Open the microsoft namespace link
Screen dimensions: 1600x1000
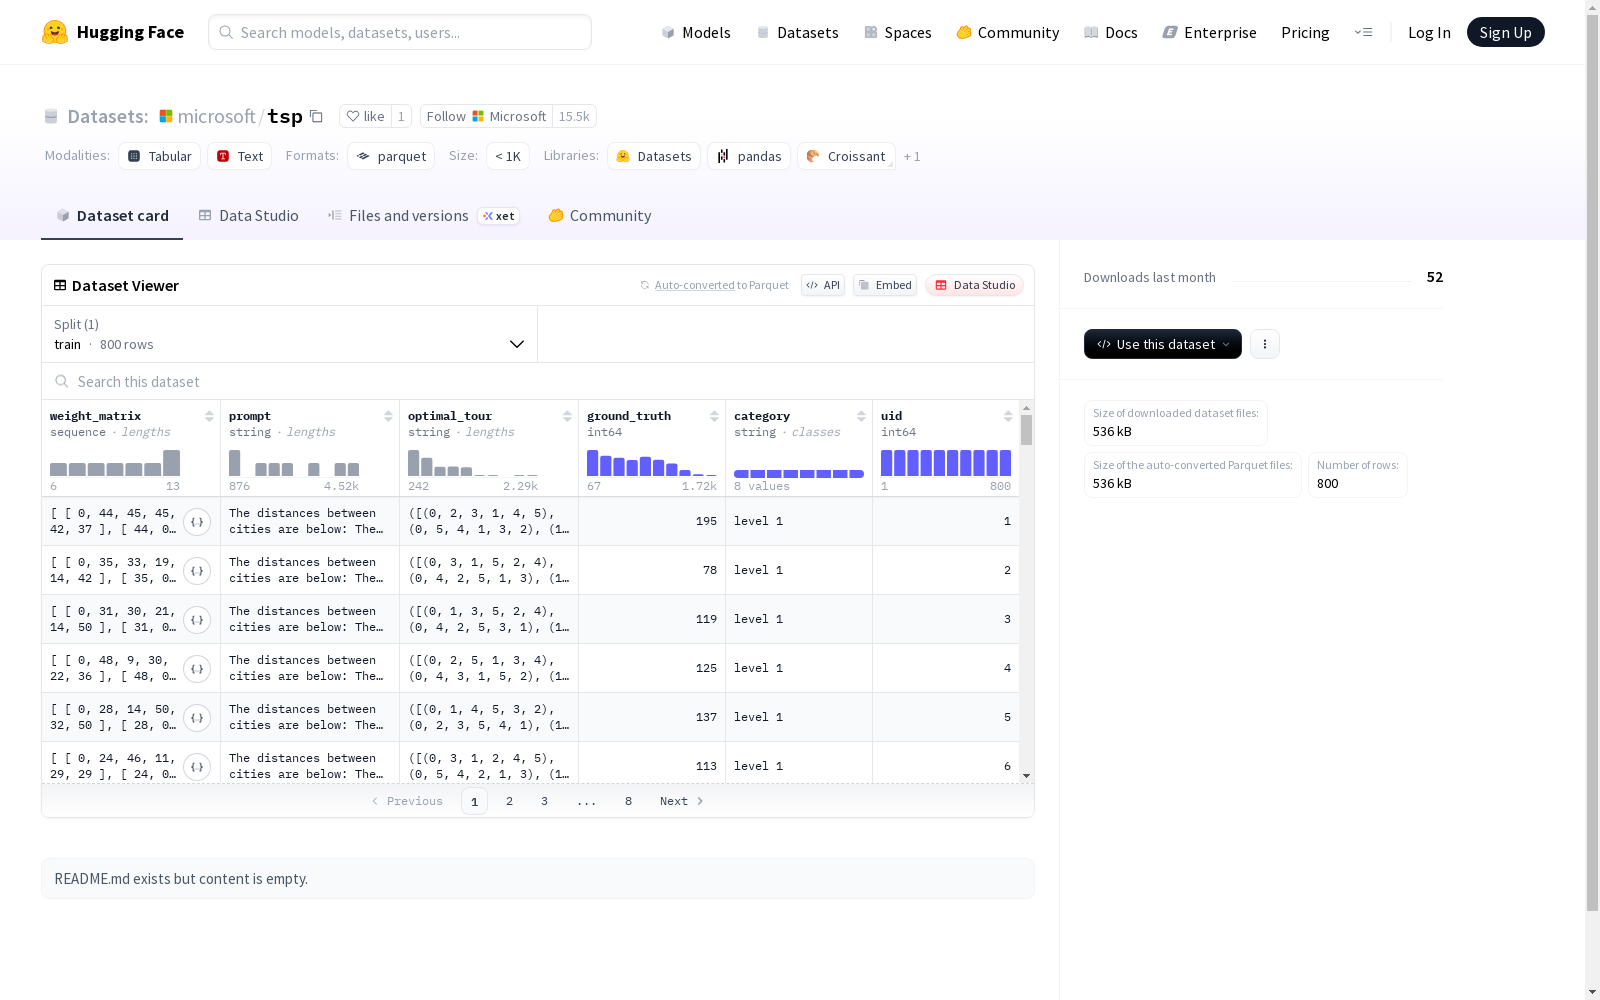[216, 116]
